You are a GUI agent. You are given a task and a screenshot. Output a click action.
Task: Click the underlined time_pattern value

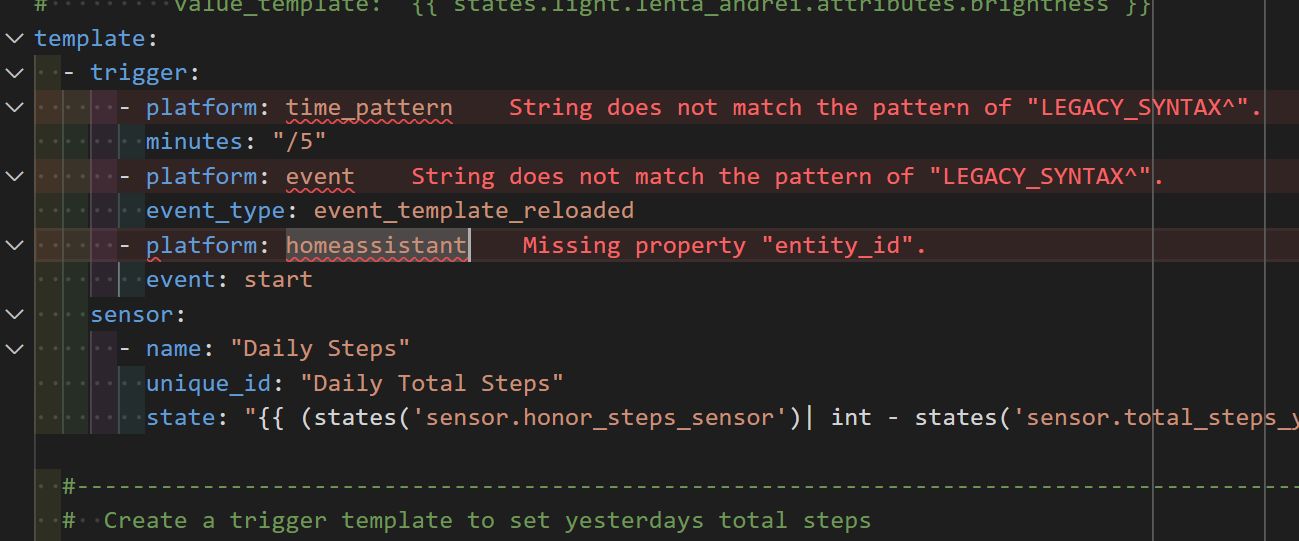(369, 108)
